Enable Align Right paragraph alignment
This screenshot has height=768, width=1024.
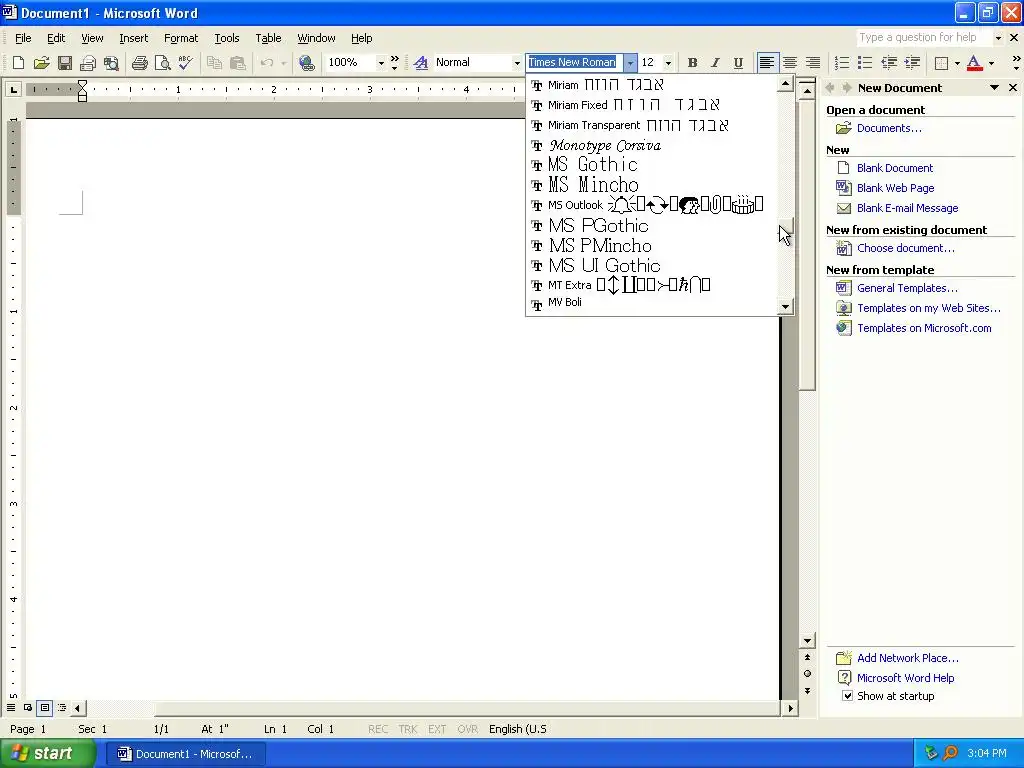coord(813,63)
